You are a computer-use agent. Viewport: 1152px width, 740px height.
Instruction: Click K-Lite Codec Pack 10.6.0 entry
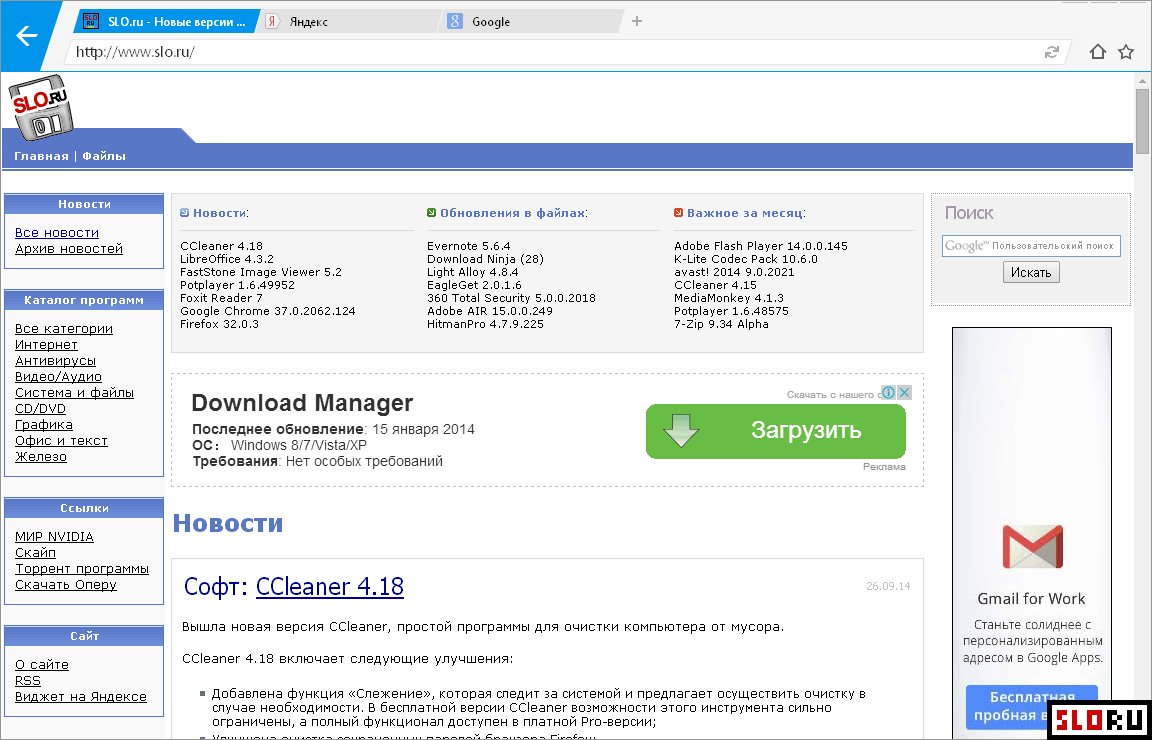point(746,259)
